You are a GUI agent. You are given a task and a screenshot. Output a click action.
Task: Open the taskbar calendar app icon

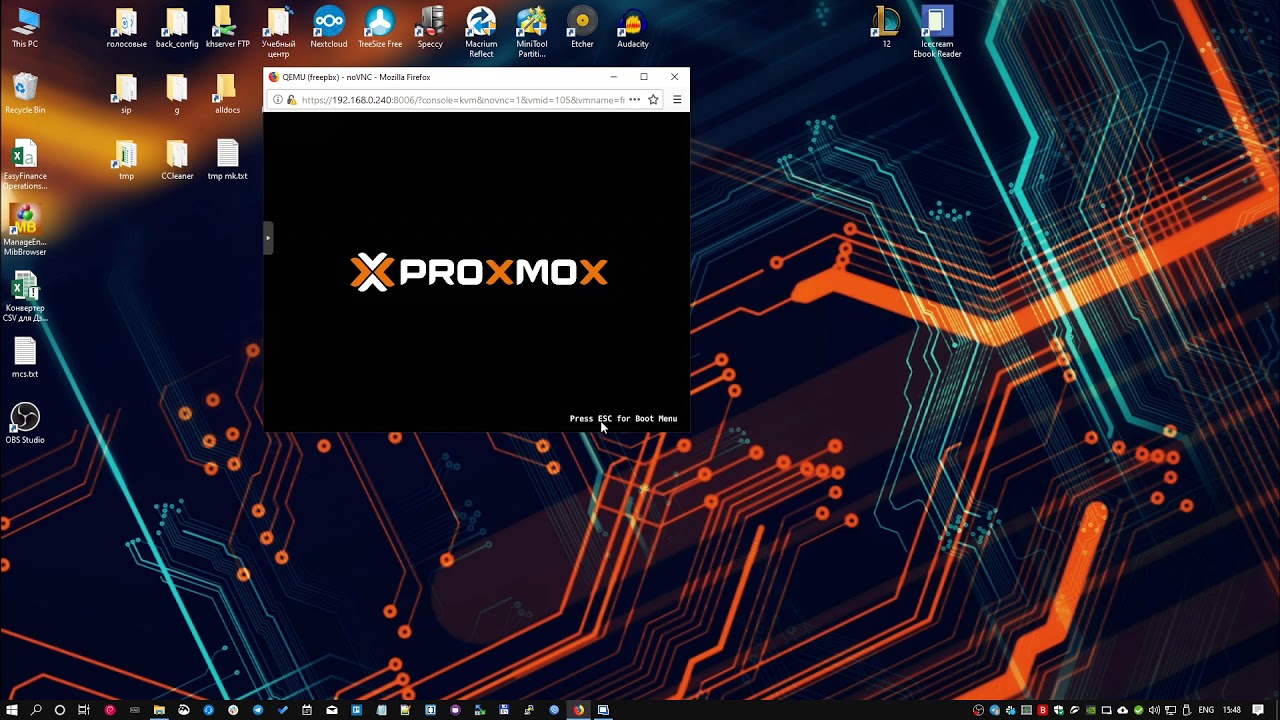pyautogui.click(x=307, y=710)
